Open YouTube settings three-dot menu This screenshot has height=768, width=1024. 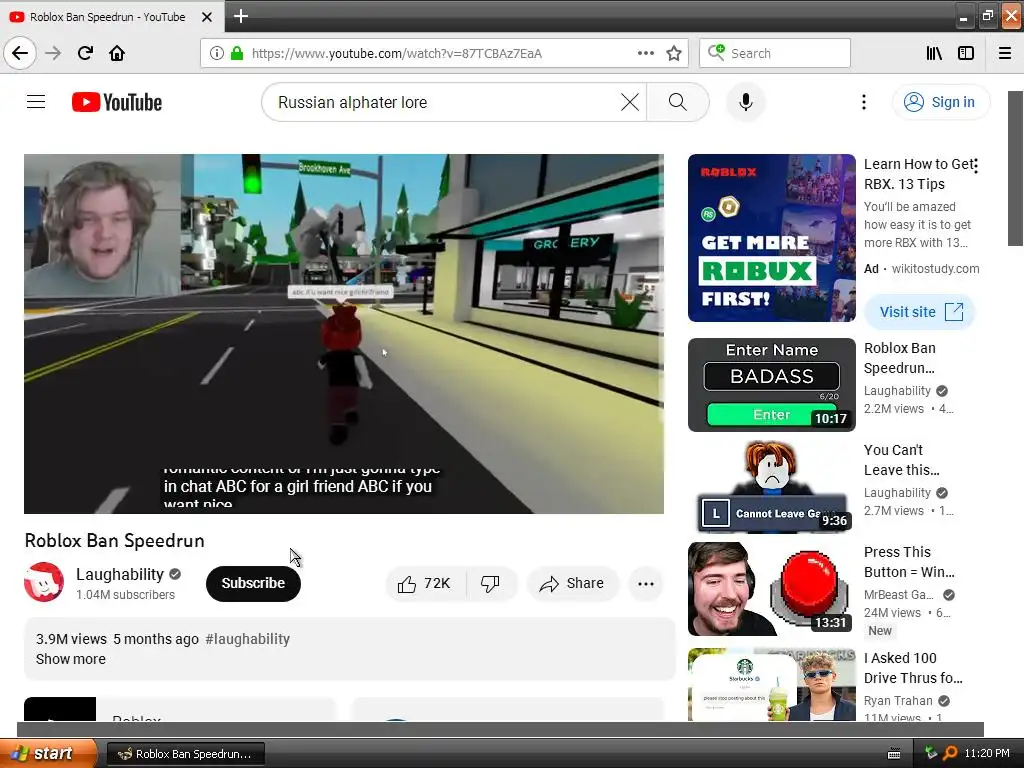(x=863, y=102)
